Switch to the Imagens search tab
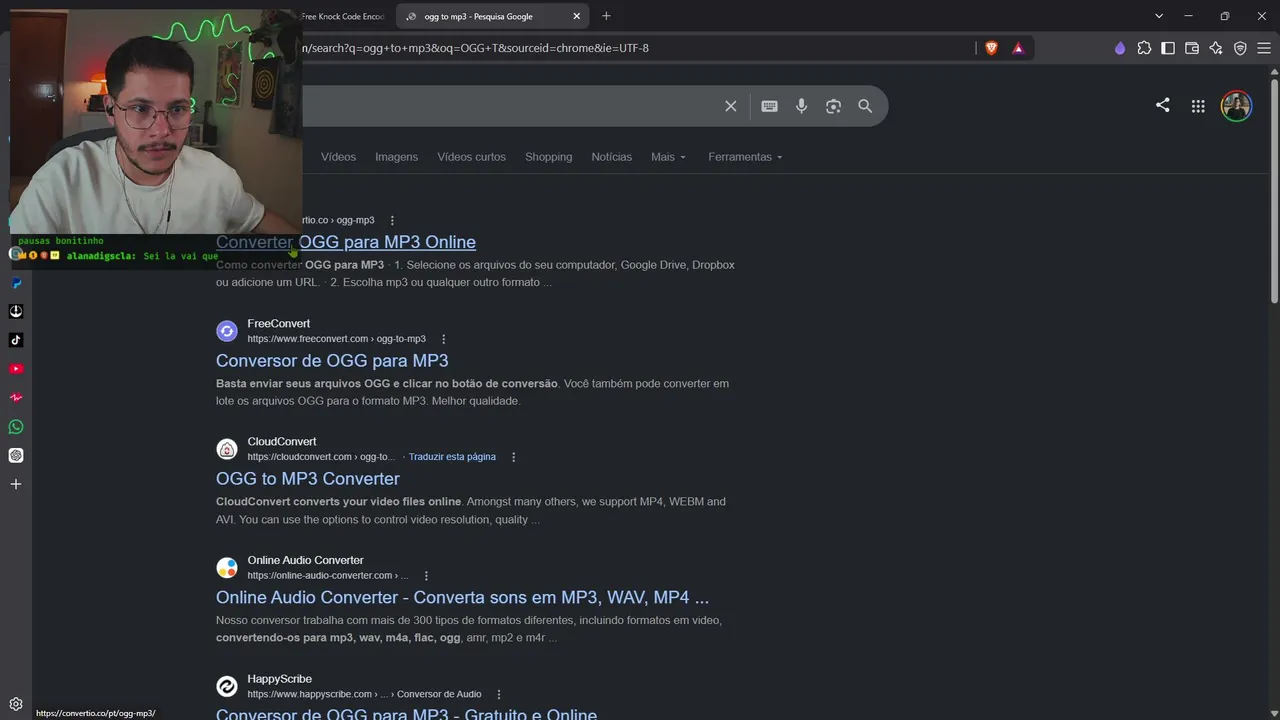The image size is (1280, 720). pos(396,157)
